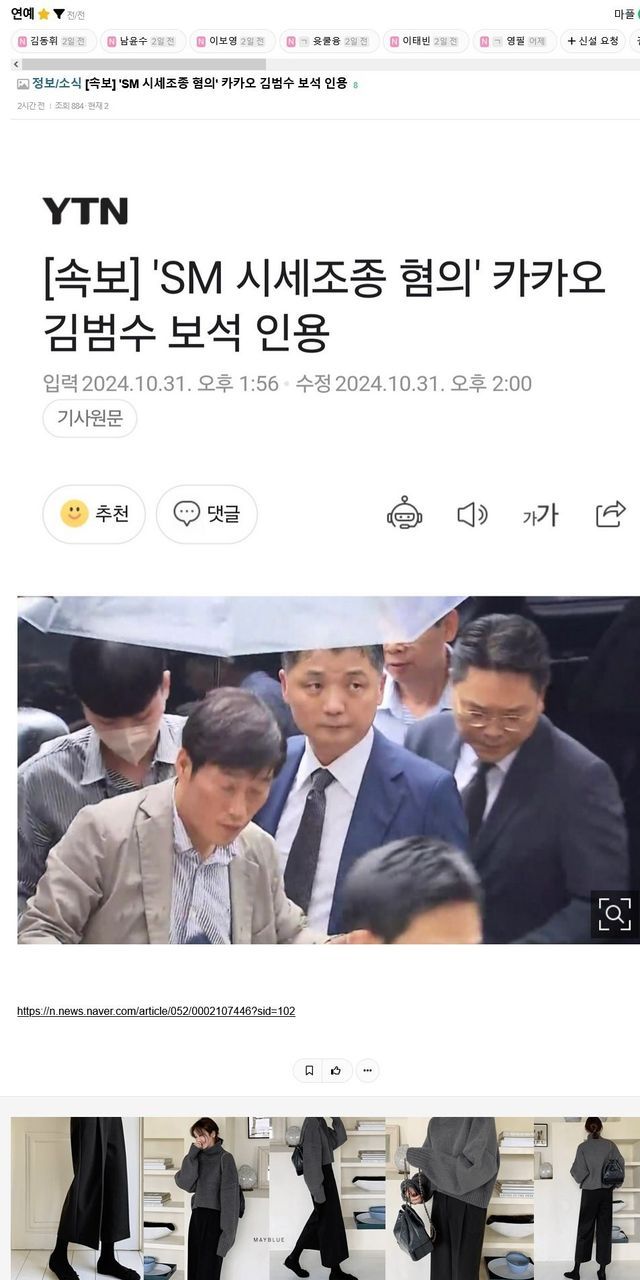Click the 기사원문 original article button
Screen dimensions: 640x1280
[90, 418]
